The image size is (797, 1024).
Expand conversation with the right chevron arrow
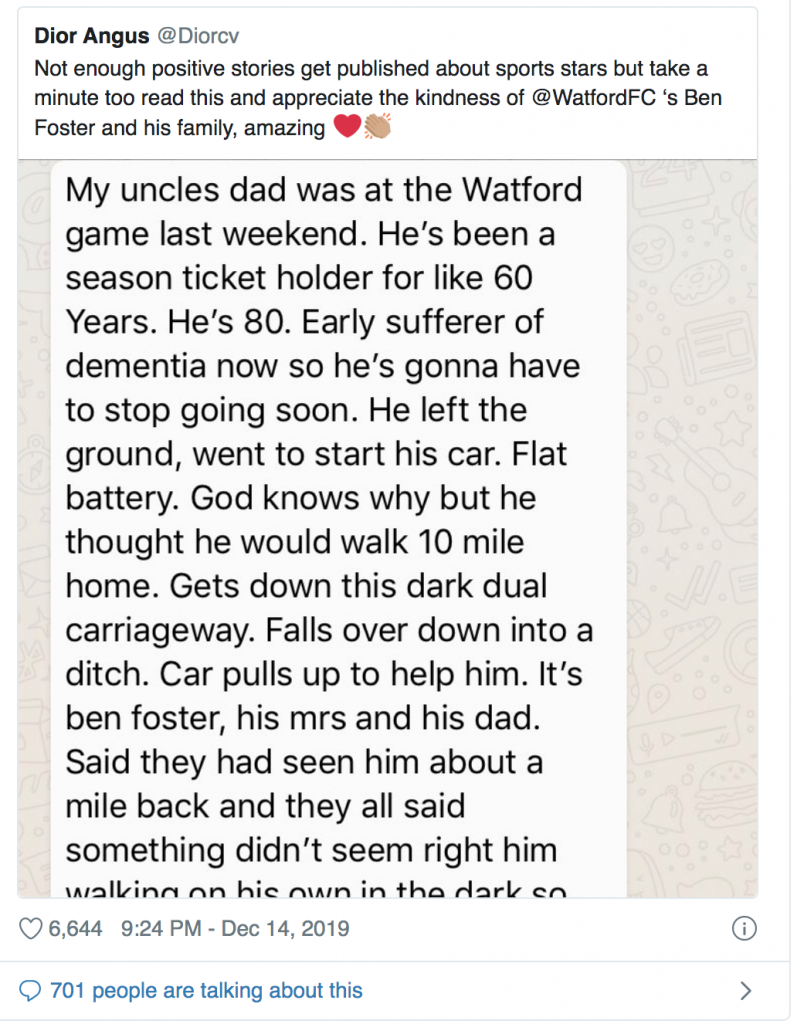[x=745, y=991]
